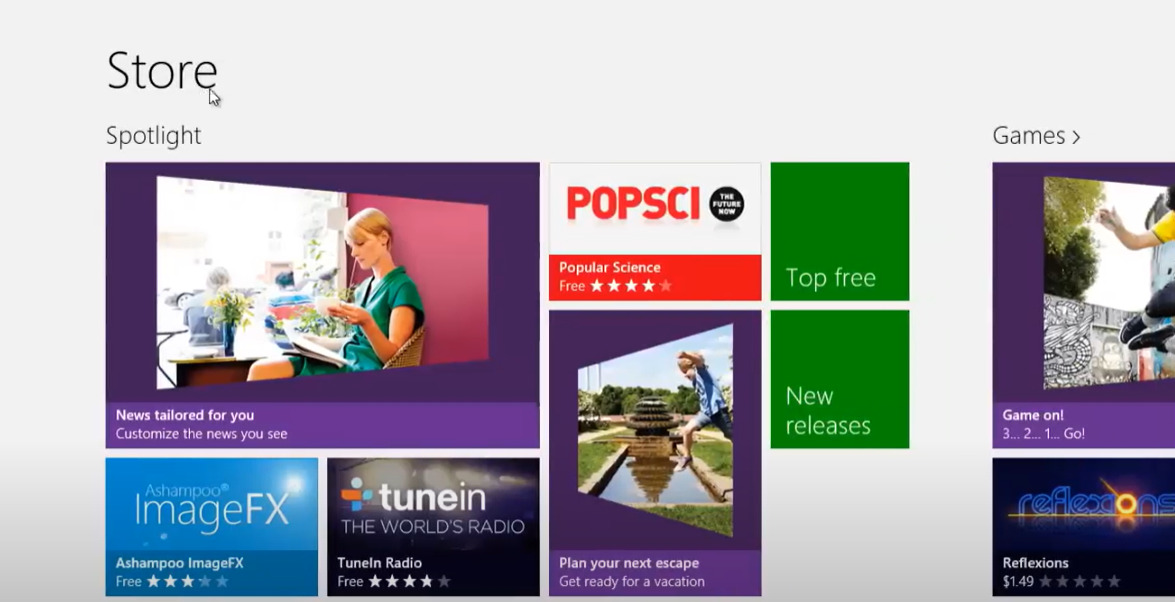
Task: Click the Spotlight section heading
Action: [x=154, y=136]
